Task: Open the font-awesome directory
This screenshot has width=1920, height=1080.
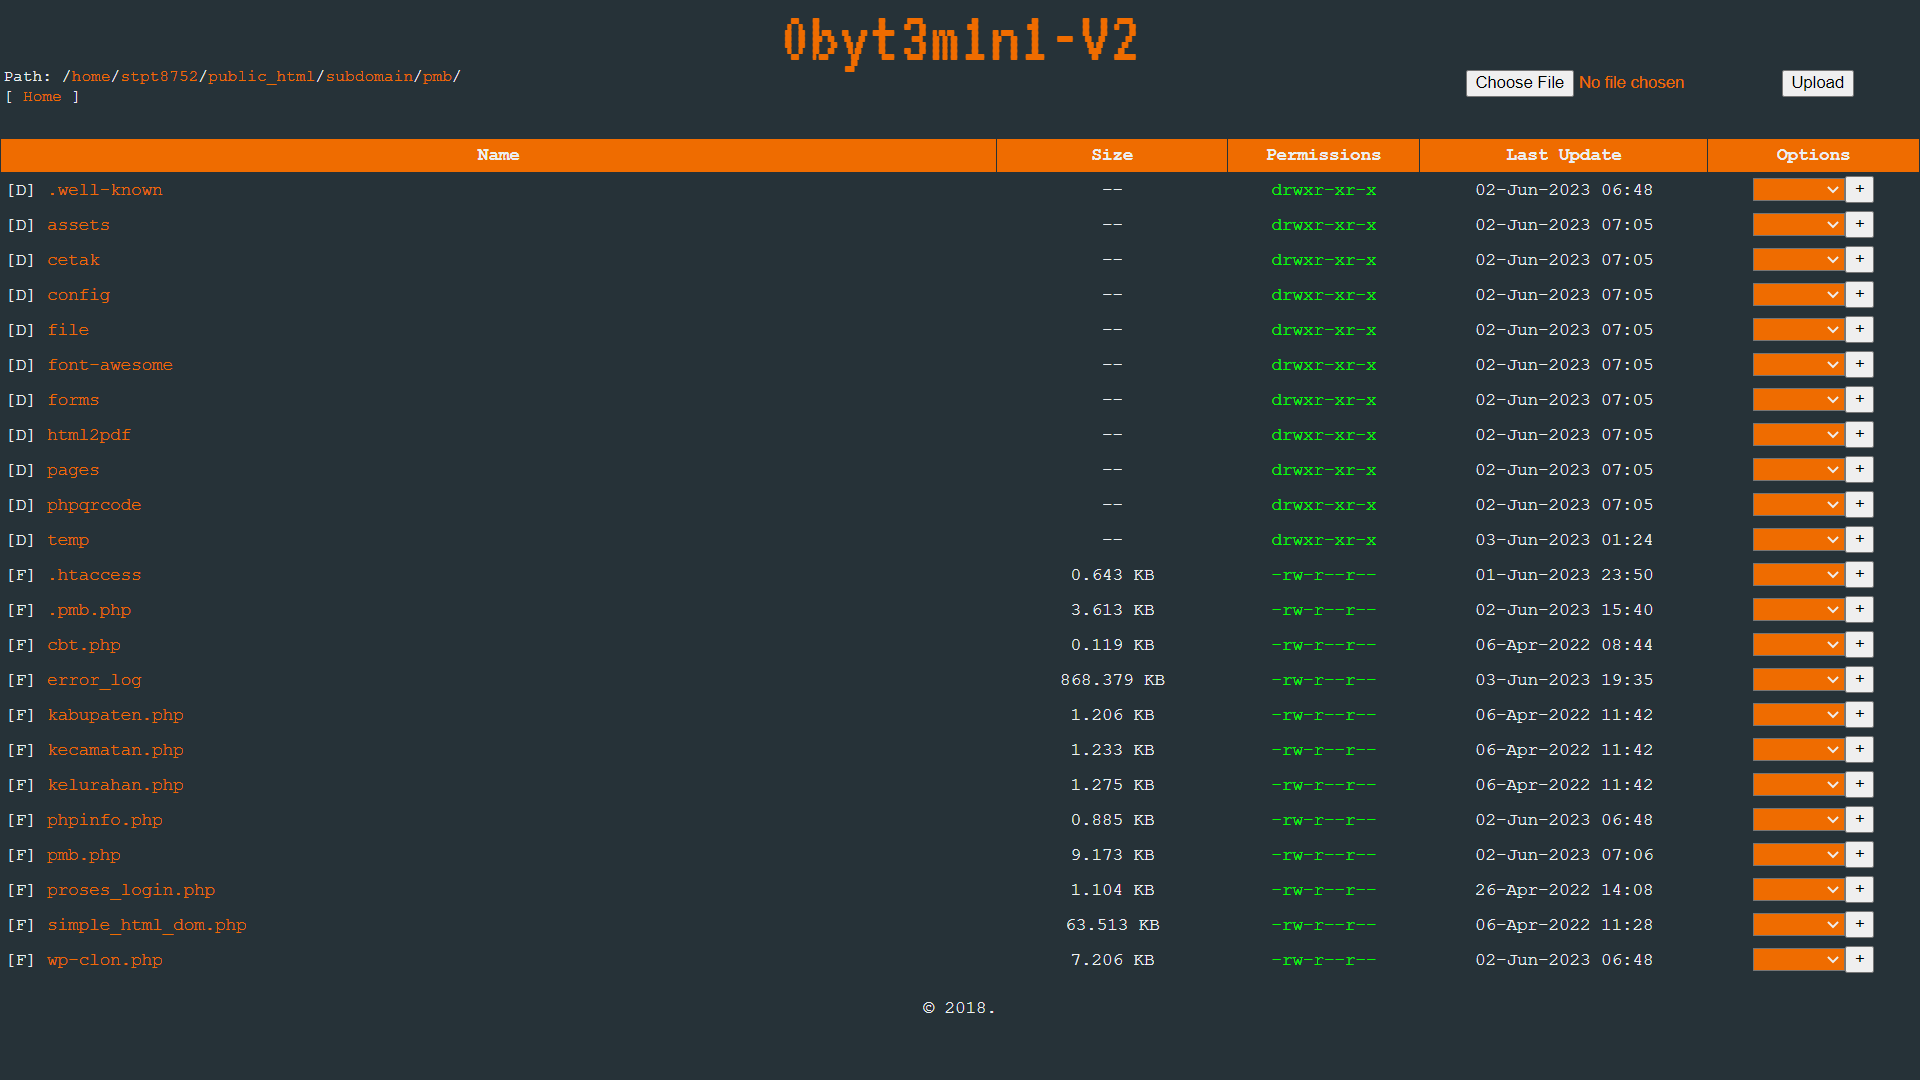Action: click(110, 365)
